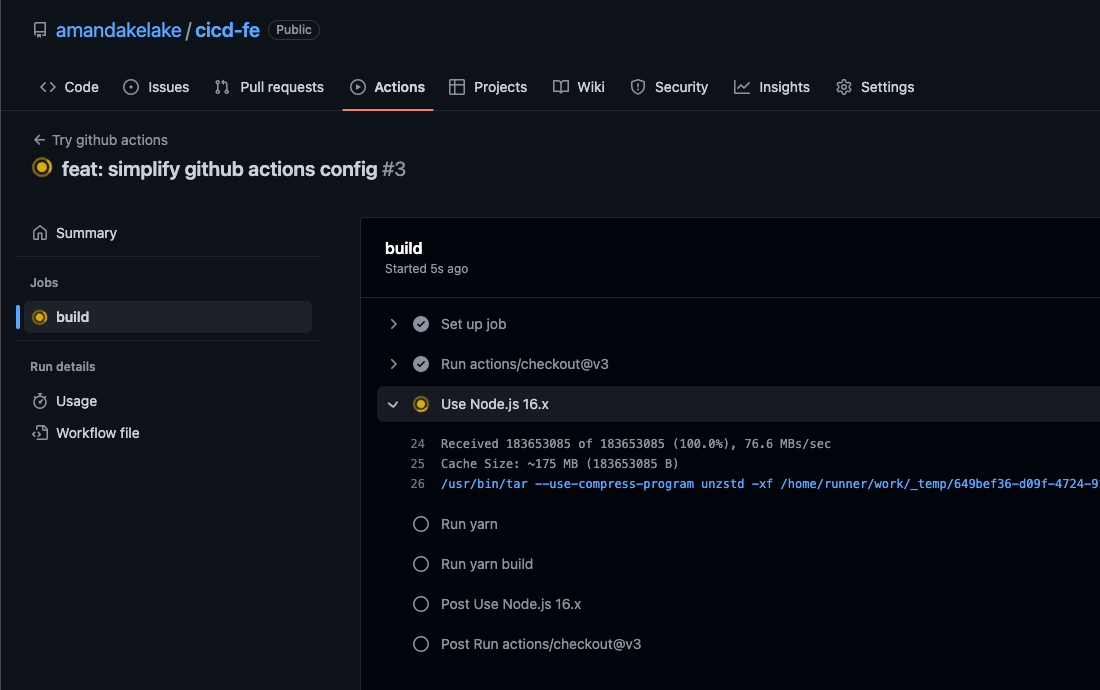This screenshot has width=1100, height=690.
Task: Open the Insights tab
Action: pos(772,87)
